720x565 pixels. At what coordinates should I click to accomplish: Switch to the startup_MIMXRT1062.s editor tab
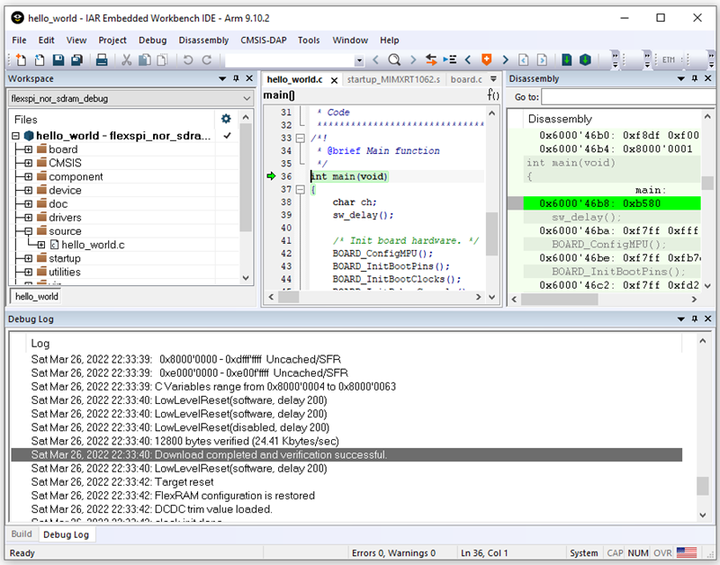394,79
